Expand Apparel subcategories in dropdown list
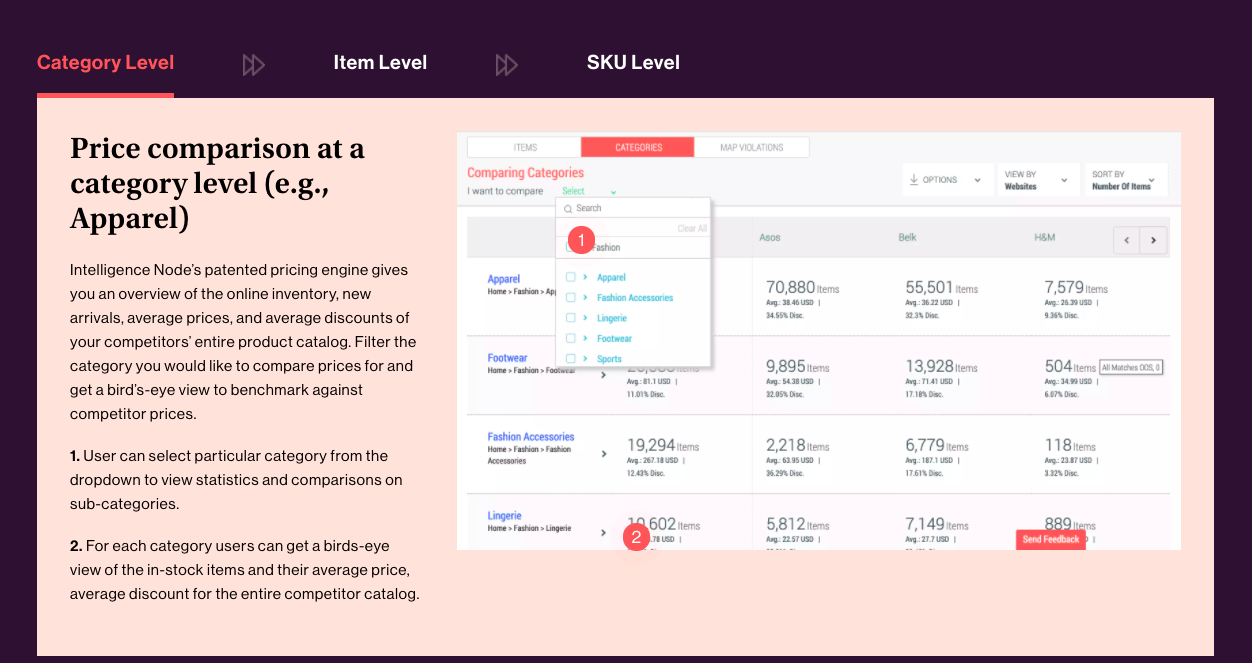1252x663 pixels. pyautogui.click(x=585, y=277)
